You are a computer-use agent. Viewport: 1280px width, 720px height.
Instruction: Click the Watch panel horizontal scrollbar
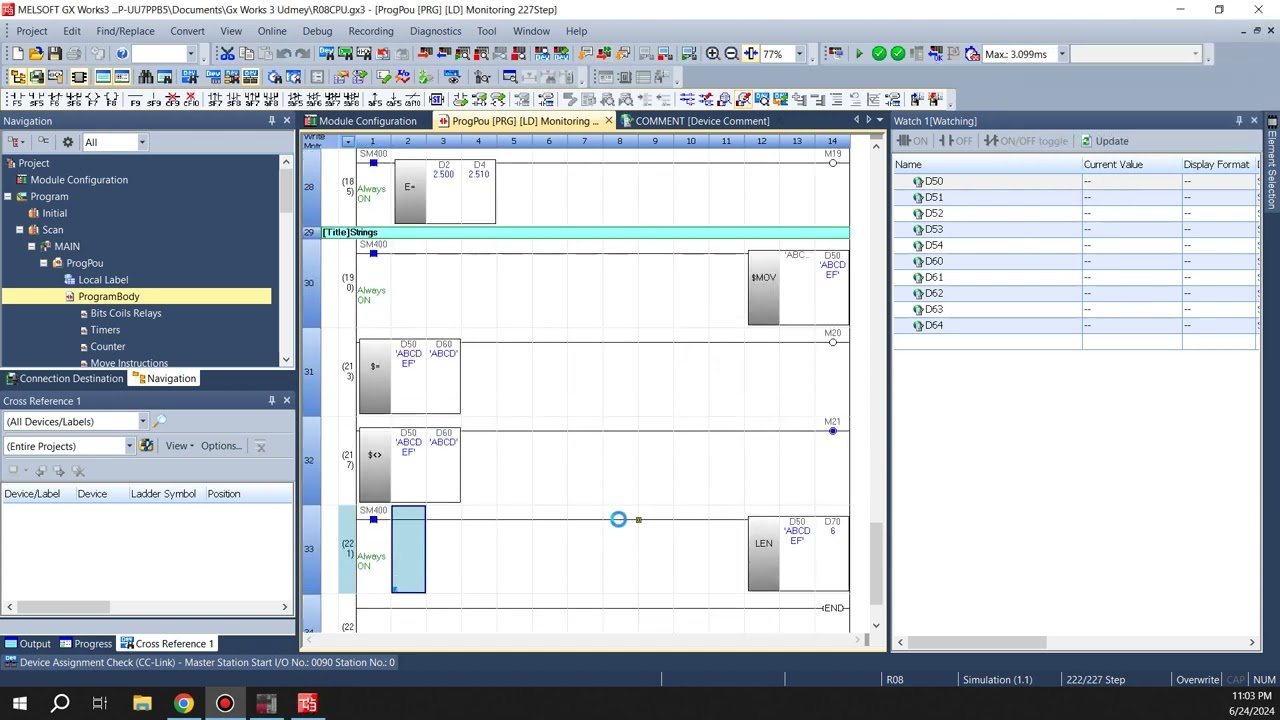(x=975, y=643)
